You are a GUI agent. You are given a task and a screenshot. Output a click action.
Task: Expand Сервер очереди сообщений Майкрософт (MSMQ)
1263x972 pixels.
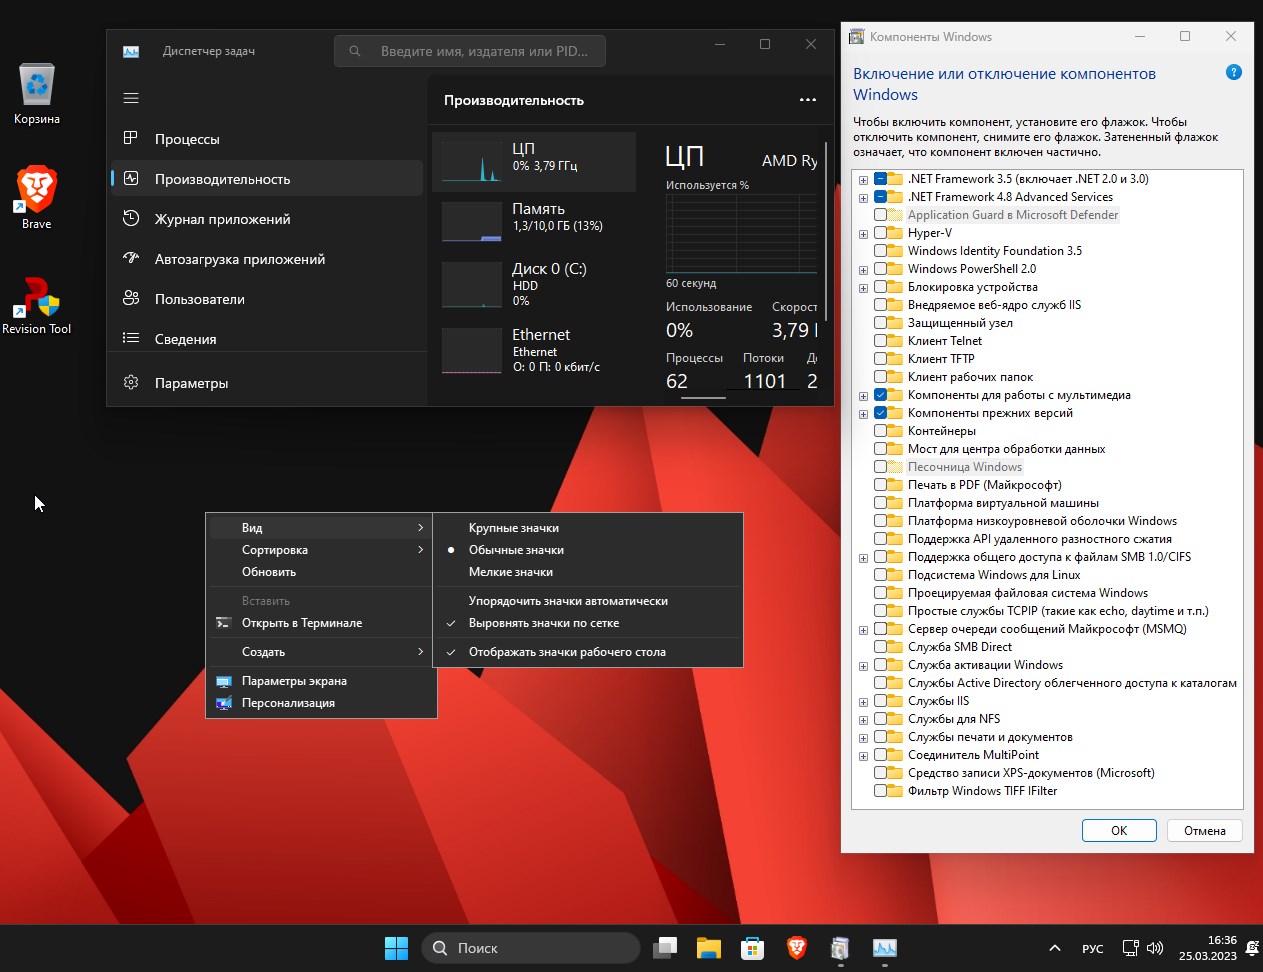(x=863, y=630)
